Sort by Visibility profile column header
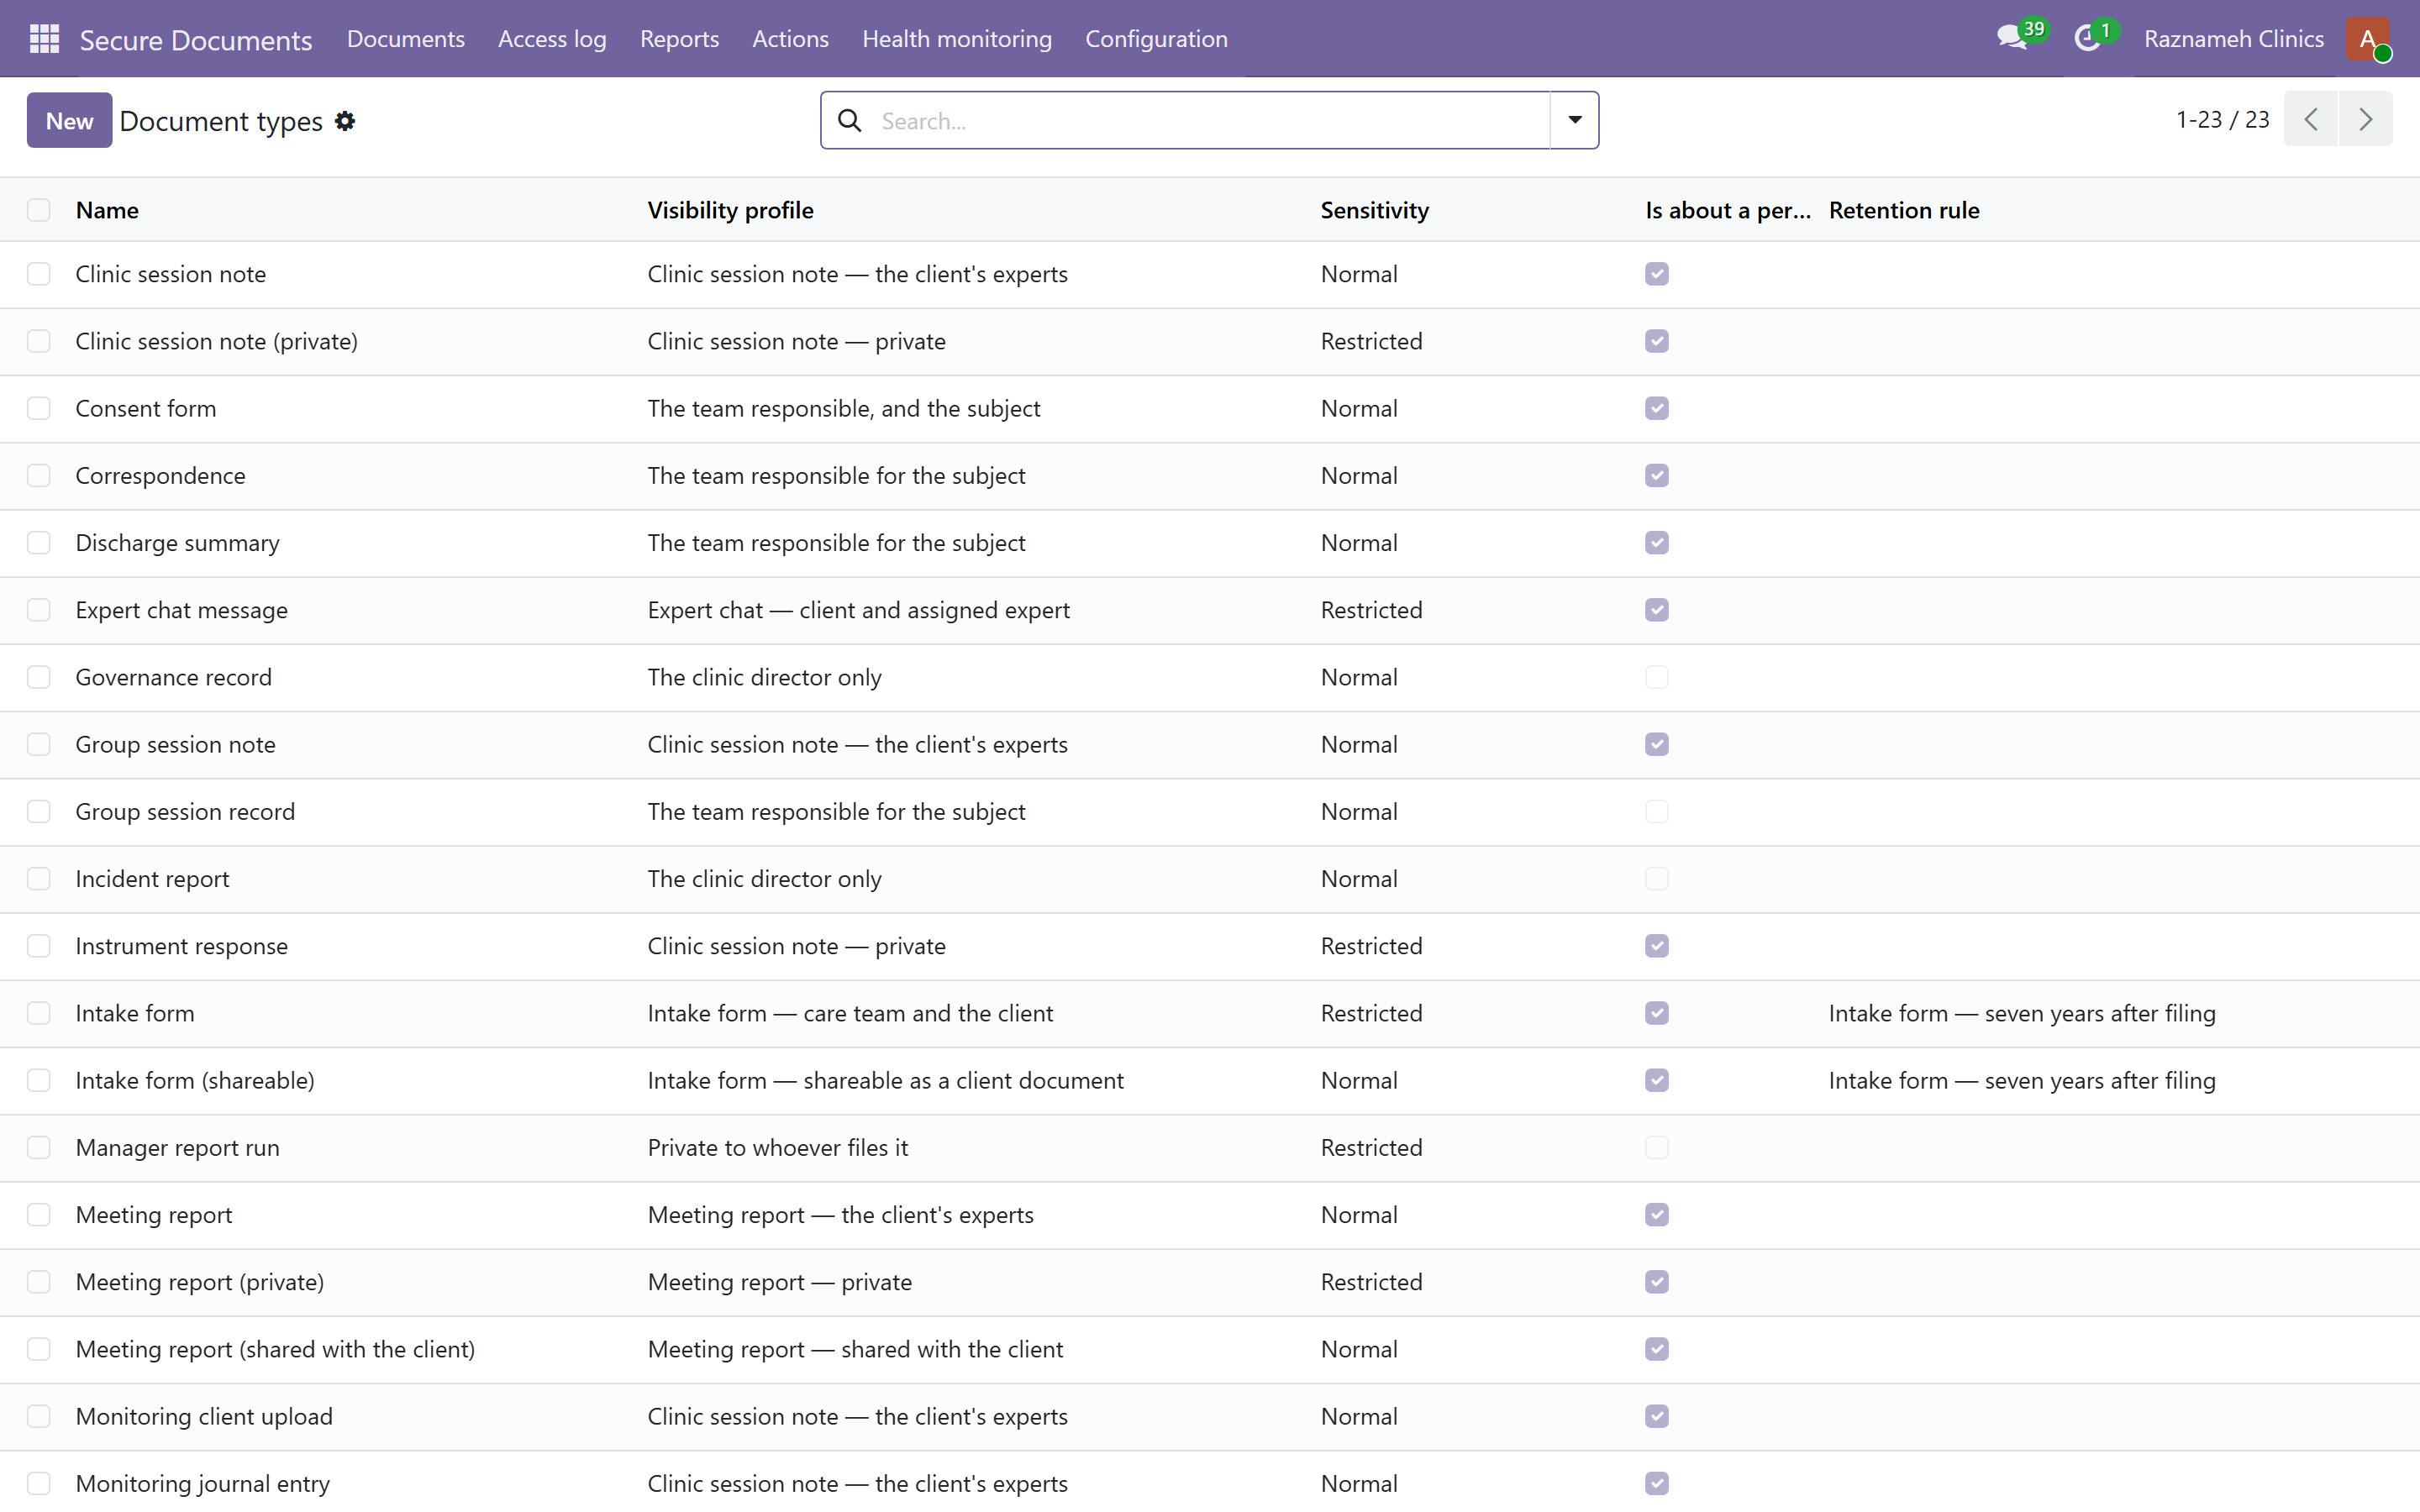 (x=730, y=210)
